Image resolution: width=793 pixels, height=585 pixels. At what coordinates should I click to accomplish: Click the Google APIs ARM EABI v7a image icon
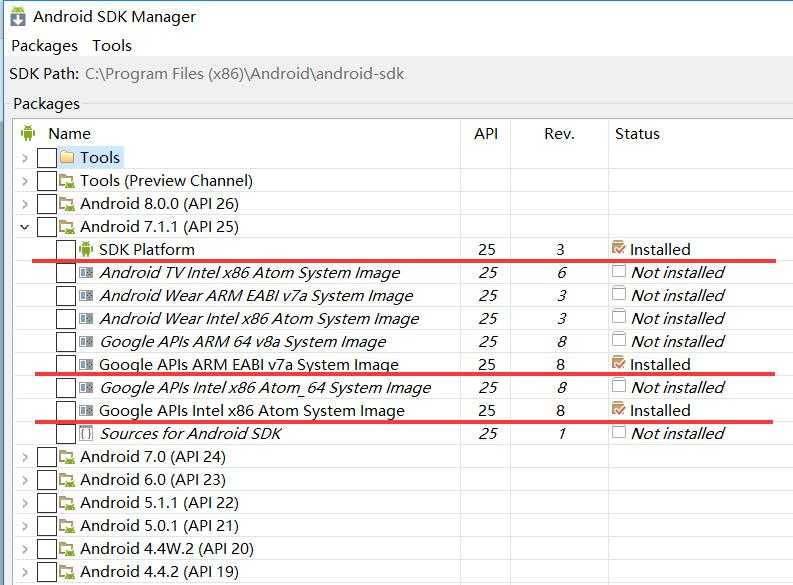point(86,365)
